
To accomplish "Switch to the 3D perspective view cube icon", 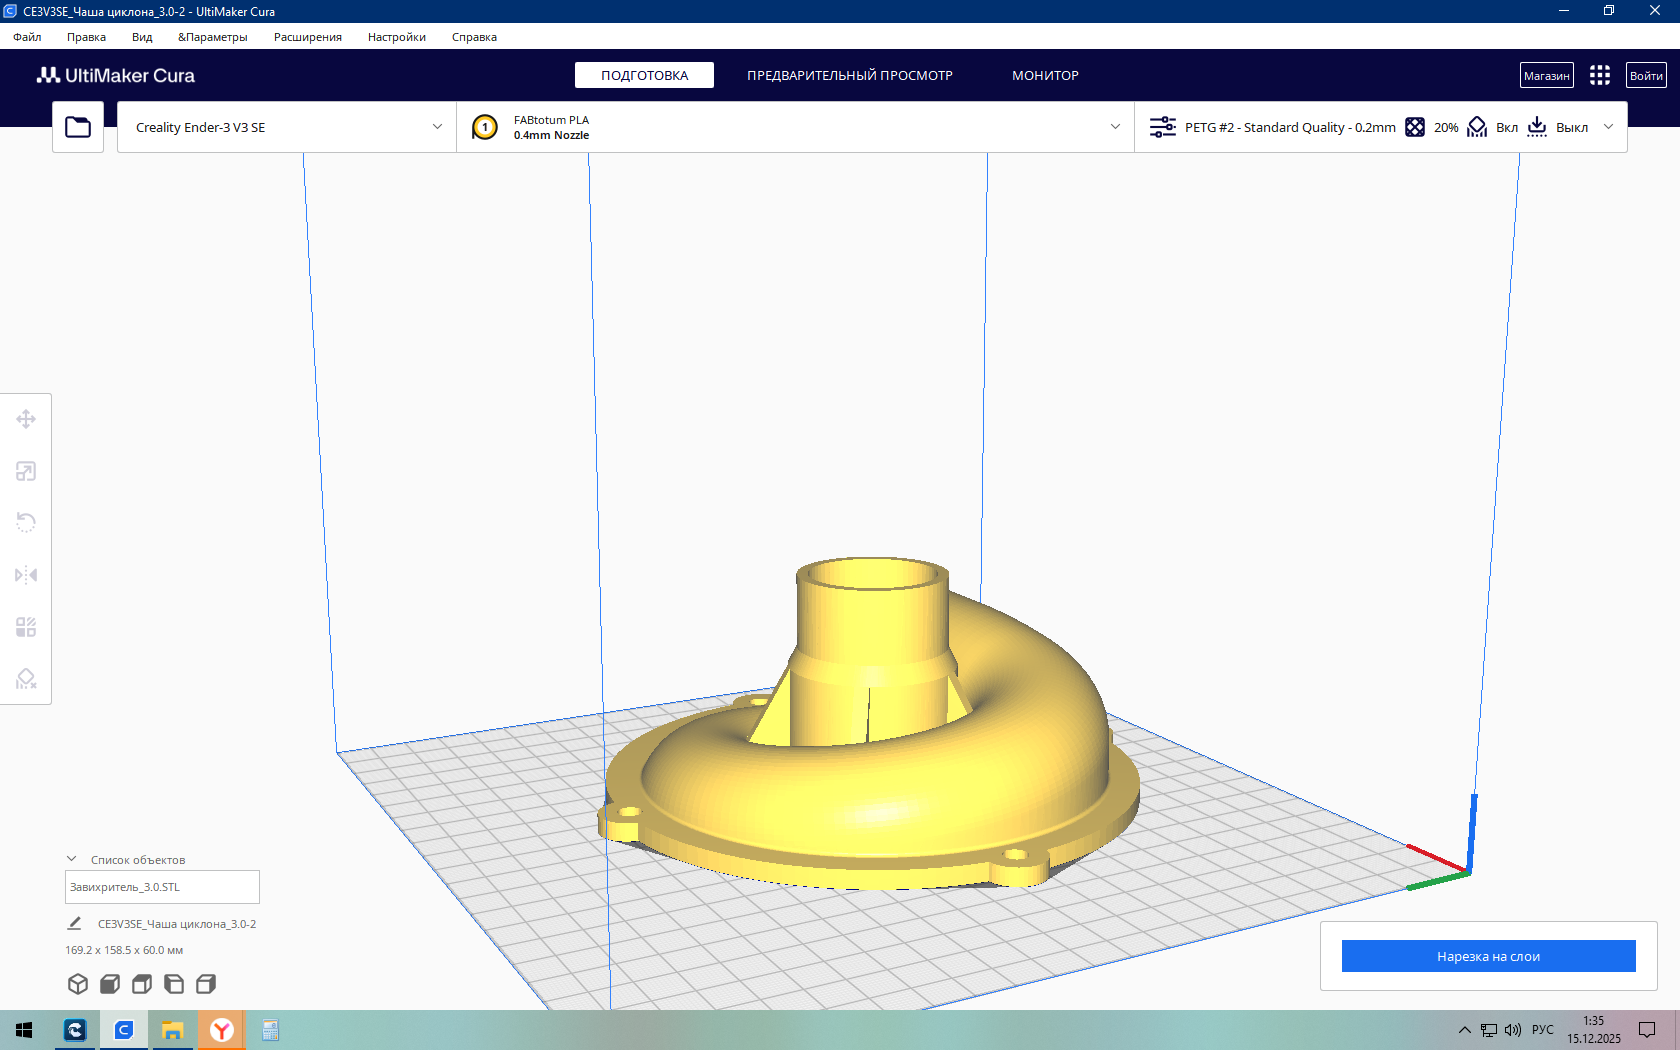I will click(78, 984).
